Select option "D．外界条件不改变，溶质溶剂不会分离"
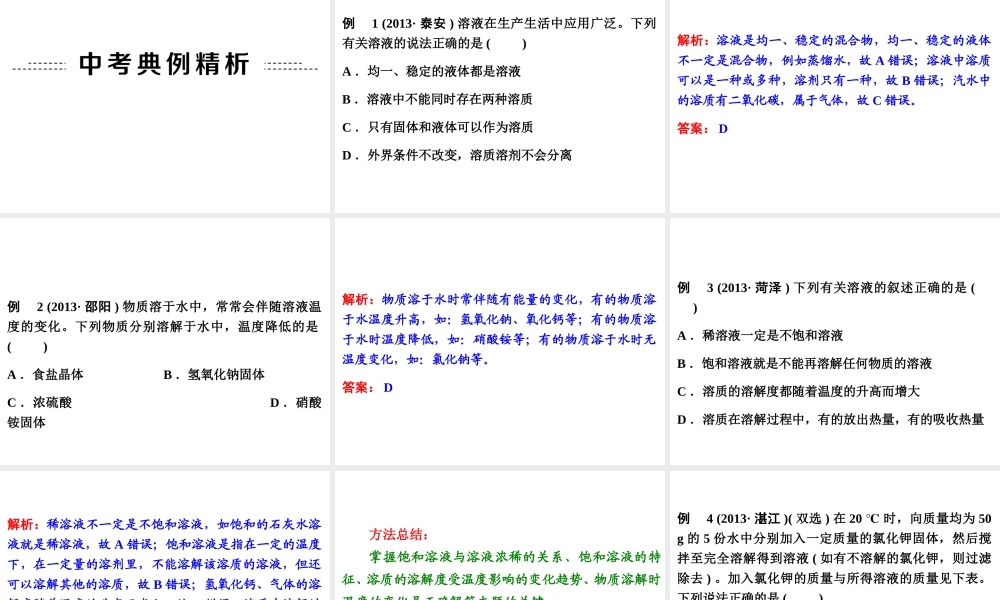Image resolution: width=1000 pixels, height=600 pixels. [x=457, y=156]
